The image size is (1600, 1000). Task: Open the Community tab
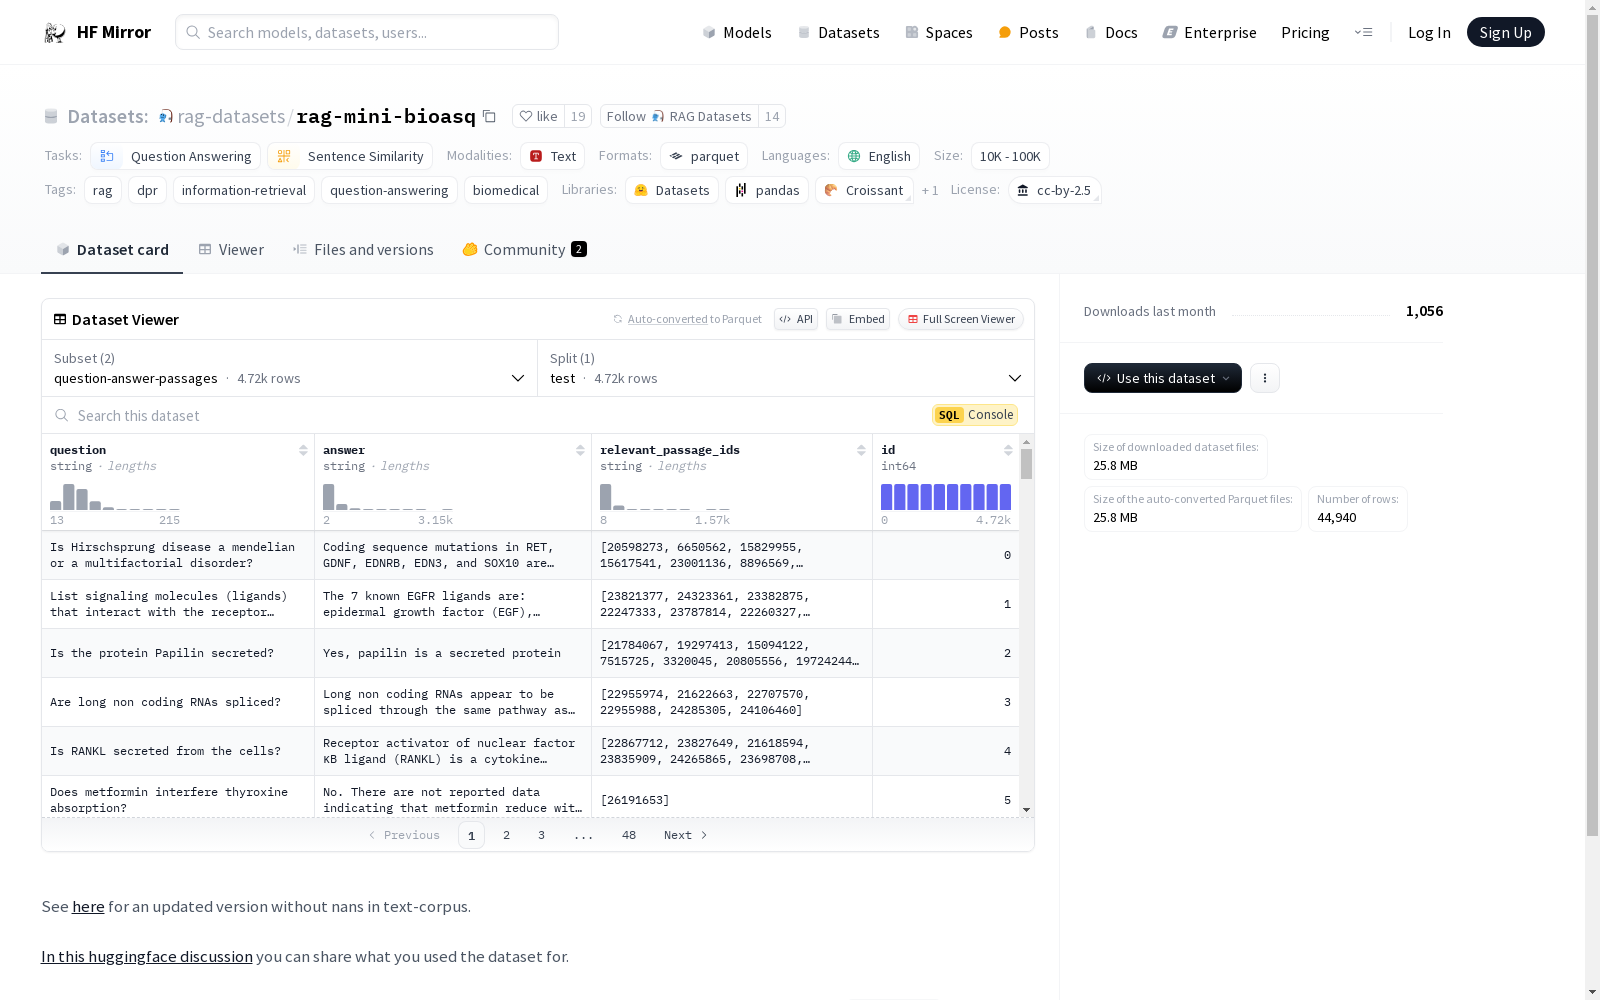coord(524,250)
